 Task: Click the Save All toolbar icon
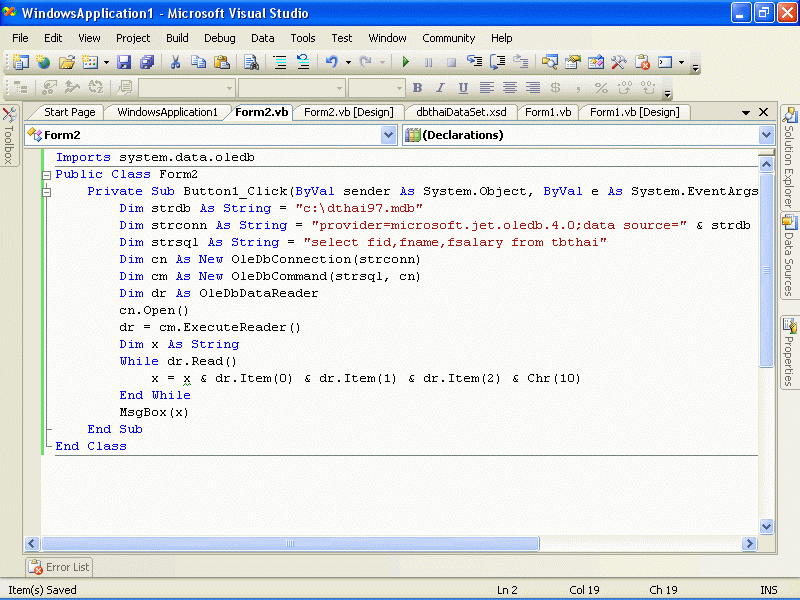pos(147,62)
